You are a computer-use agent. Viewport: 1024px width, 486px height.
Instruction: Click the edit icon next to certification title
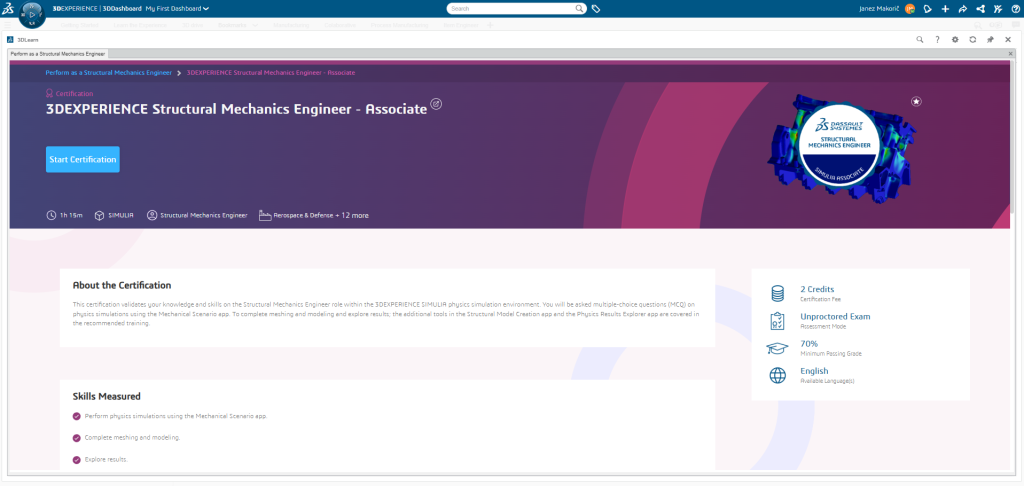coord(436,103)
